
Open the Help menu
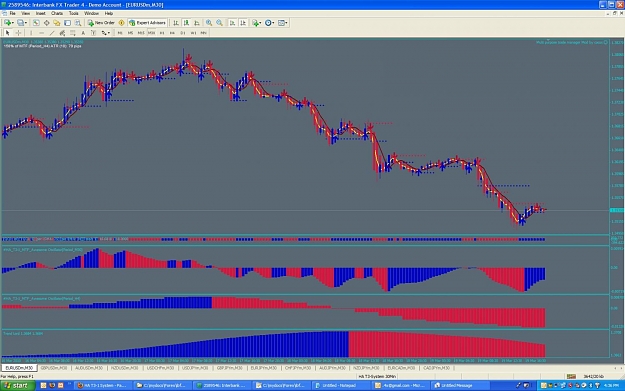pos(108,13)
